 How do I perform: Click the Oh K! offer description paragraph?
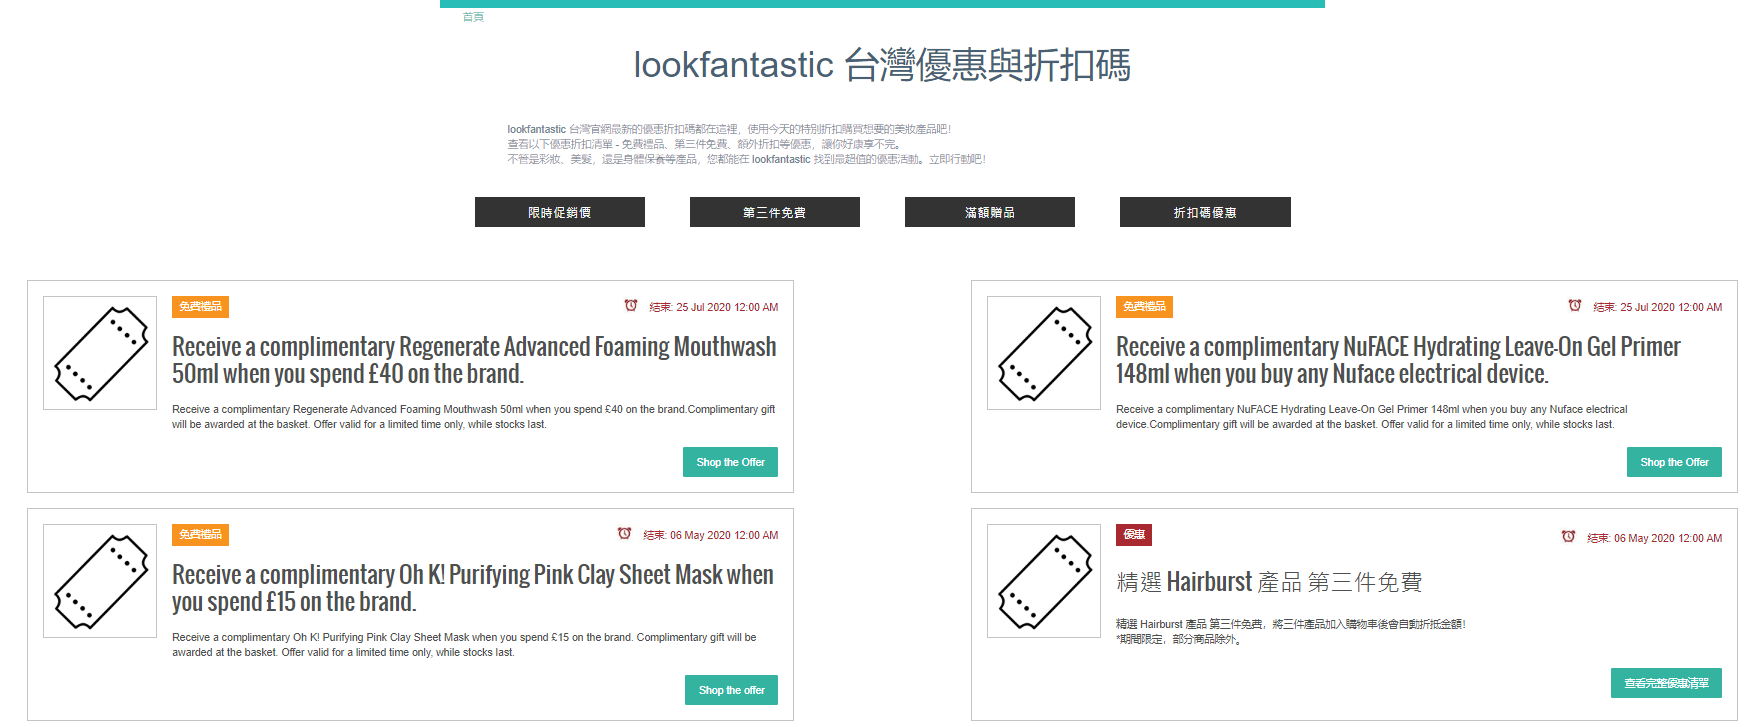pyautogui.click(x=464, y=645)
